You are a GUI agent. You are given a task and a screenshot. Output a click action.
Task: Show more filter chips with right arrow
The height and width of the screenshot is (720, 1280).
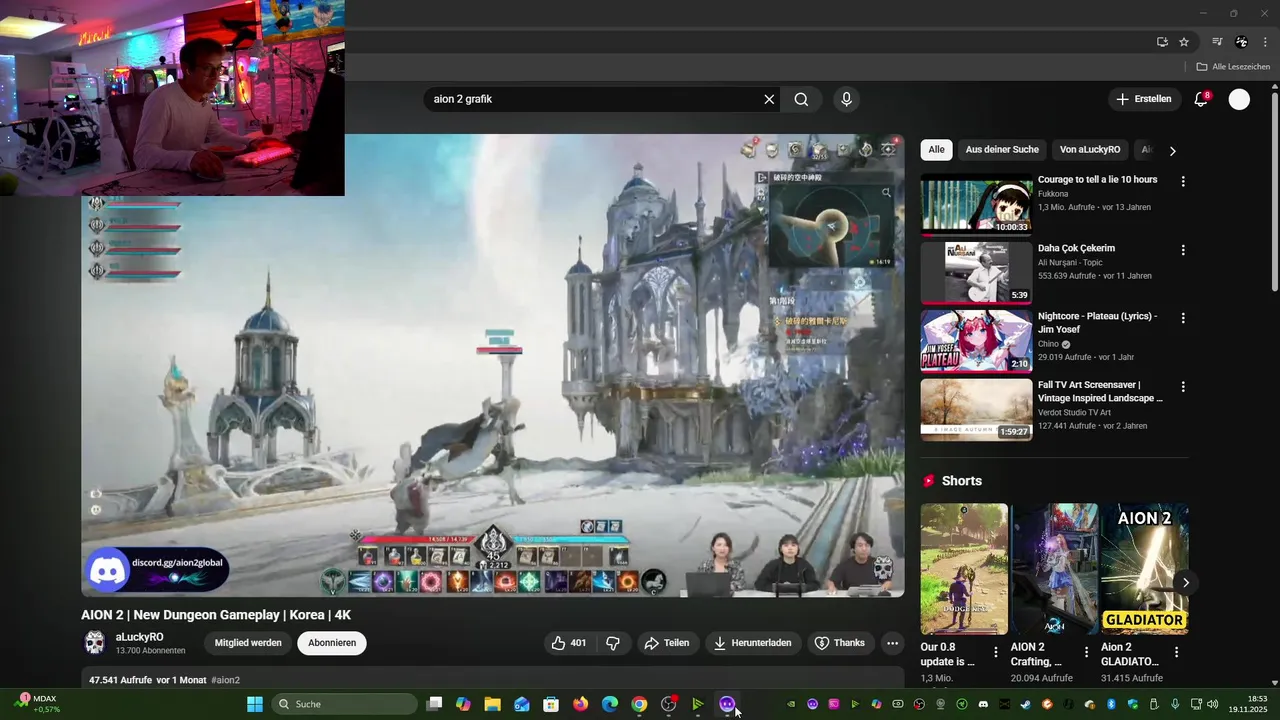(1173, 151)
